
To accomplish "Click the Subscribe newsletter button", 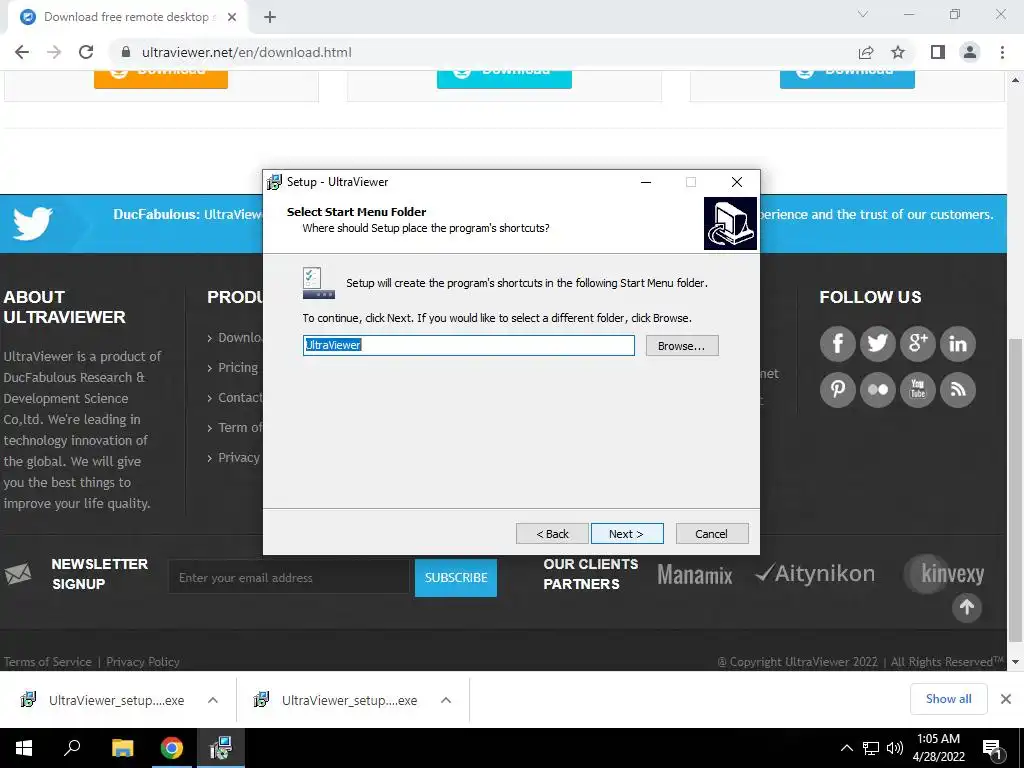I will point(456,577).
